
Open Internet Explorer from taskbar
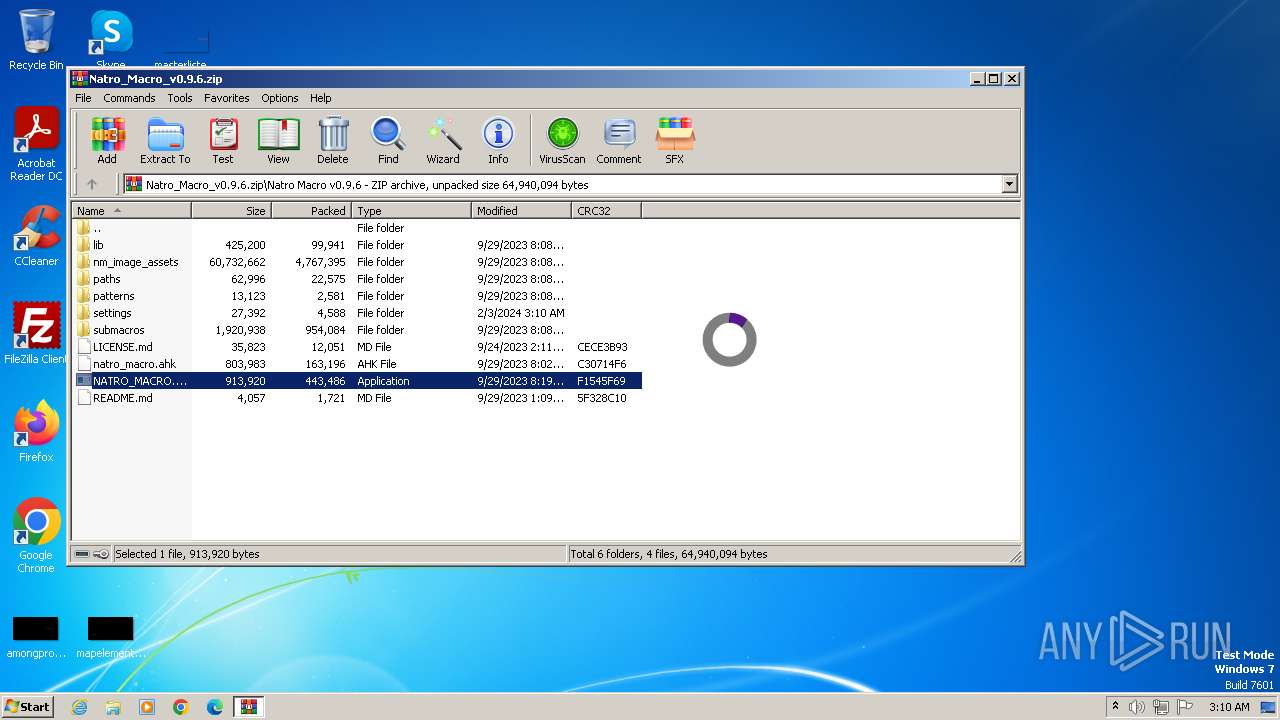pos(79,707)
